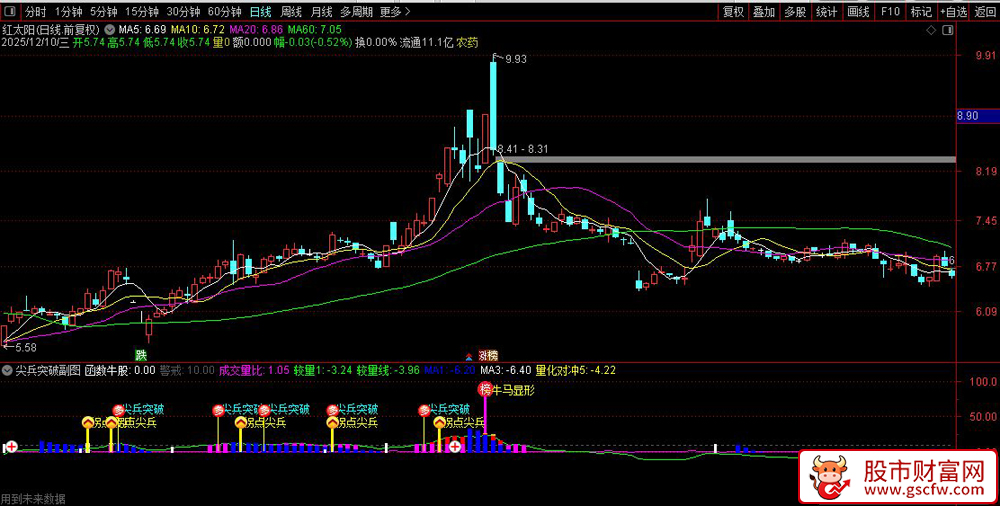The width and height of the screenshot is (1000, 506).
Task: Select the 日线 daily chart tab
Action: pos(260,11)
